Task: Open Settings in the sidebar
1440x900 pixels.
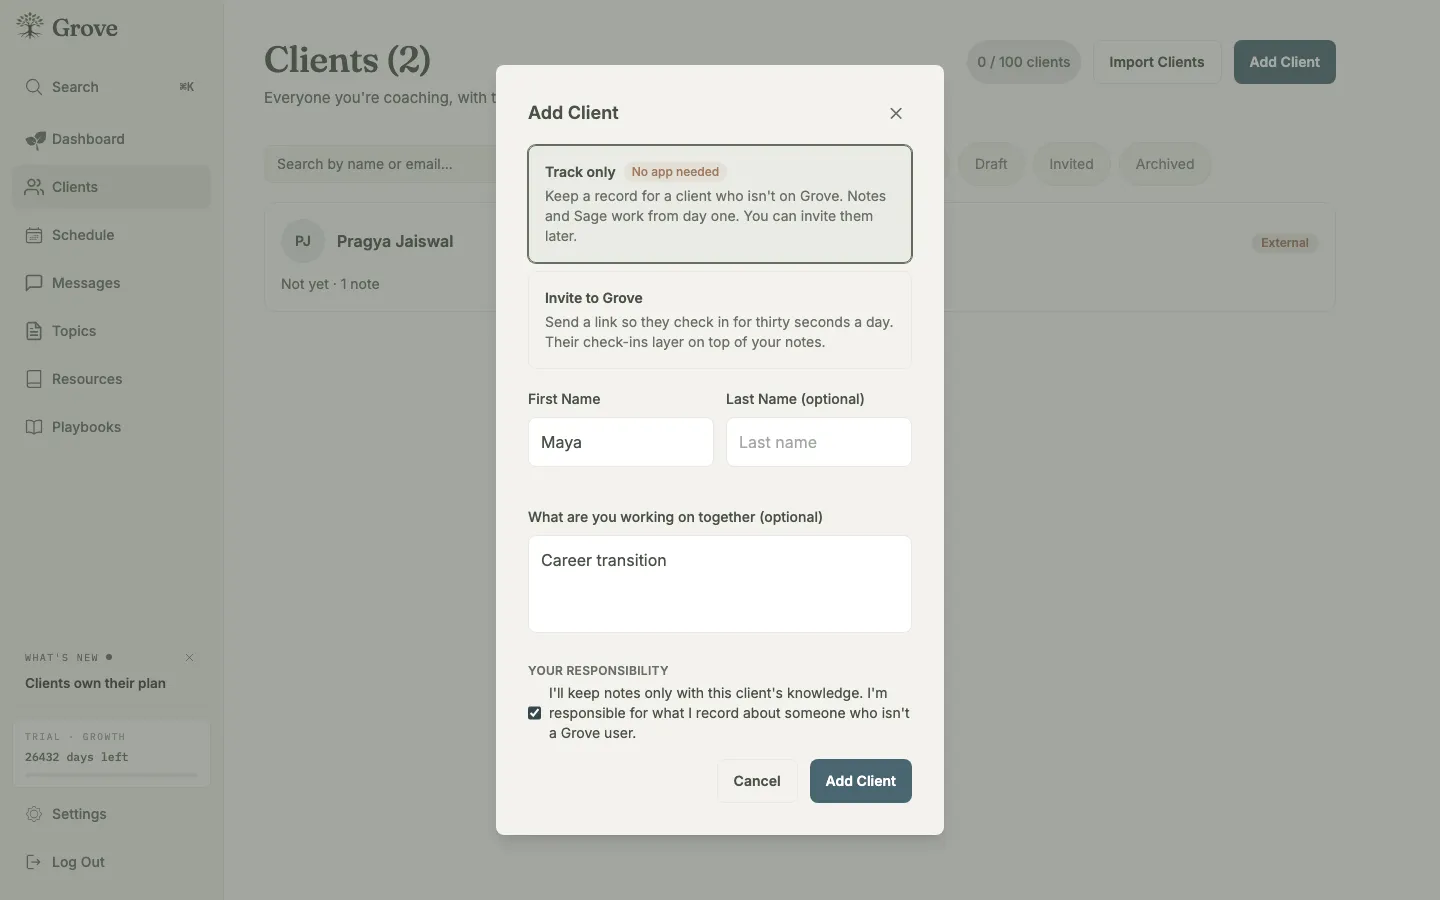Action: point(112,814)
